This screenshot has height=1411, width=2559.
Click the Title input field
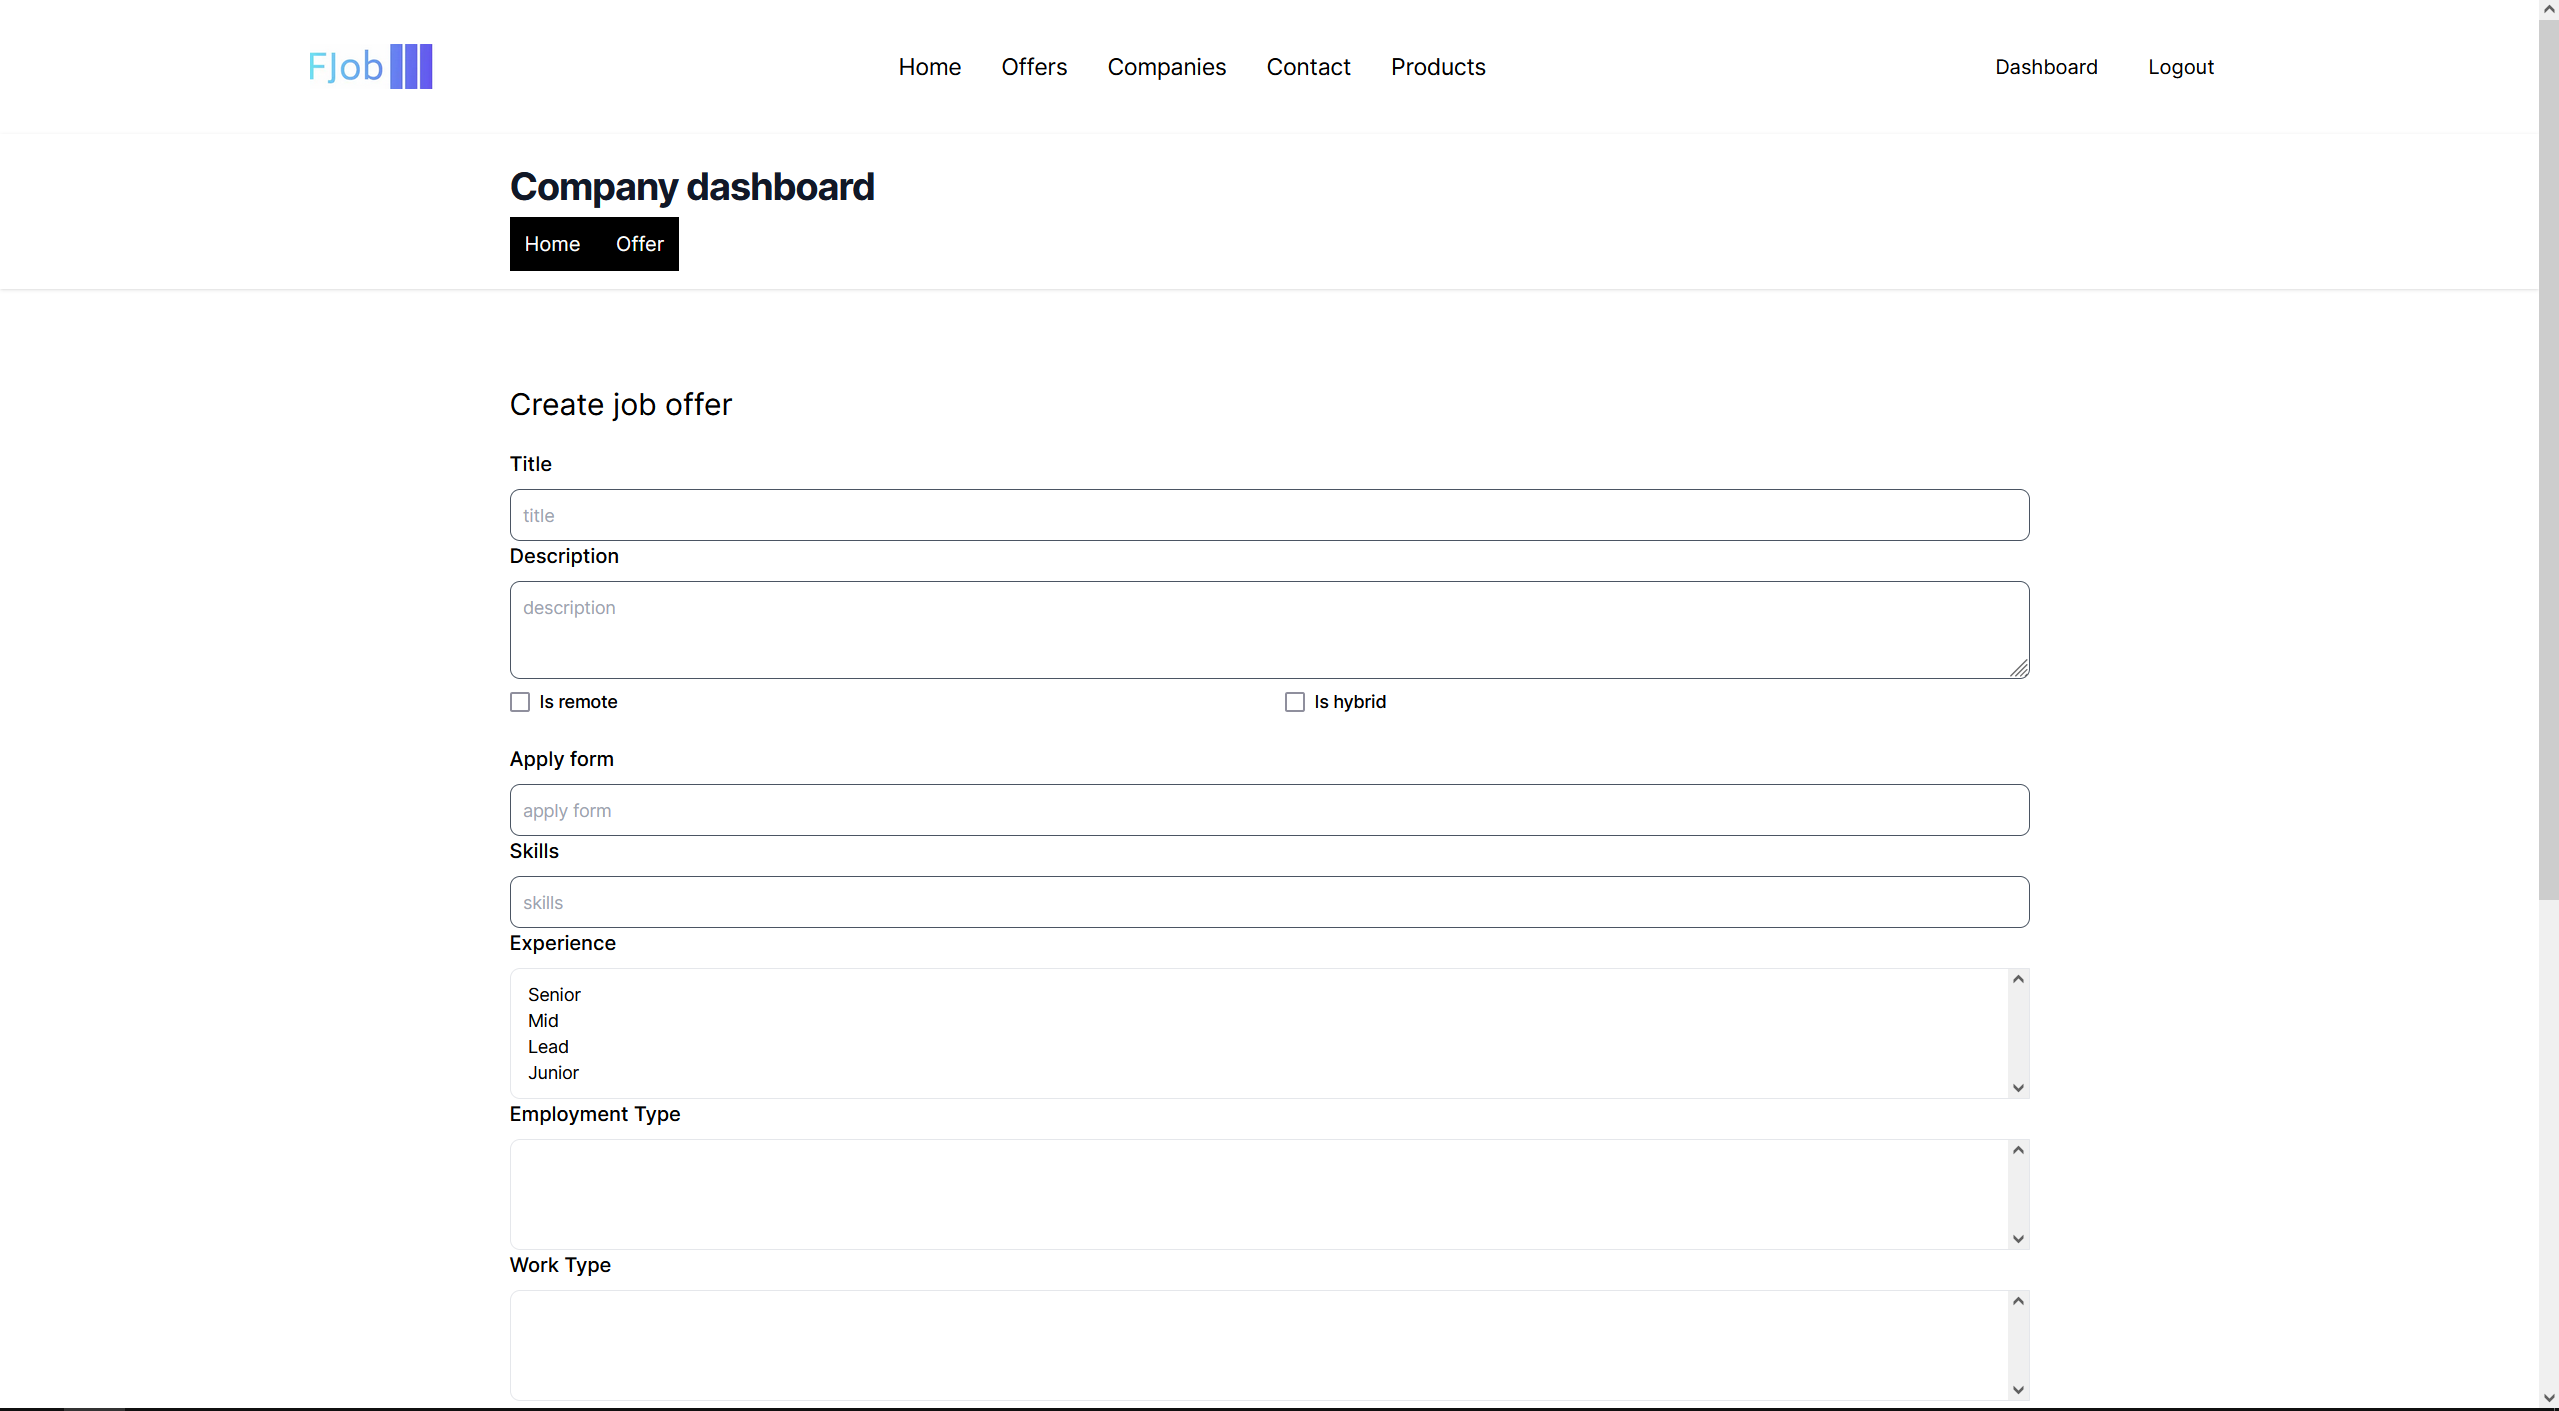tap(1270, 514)
